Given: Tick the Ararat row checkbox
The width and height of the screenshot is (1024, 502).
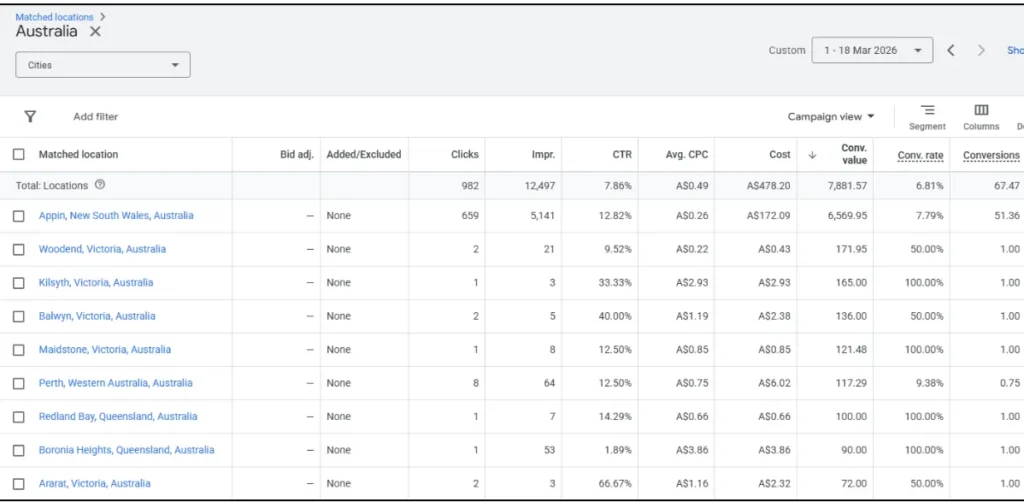Looking at the screenshot, I should click(x=19, y=484).
